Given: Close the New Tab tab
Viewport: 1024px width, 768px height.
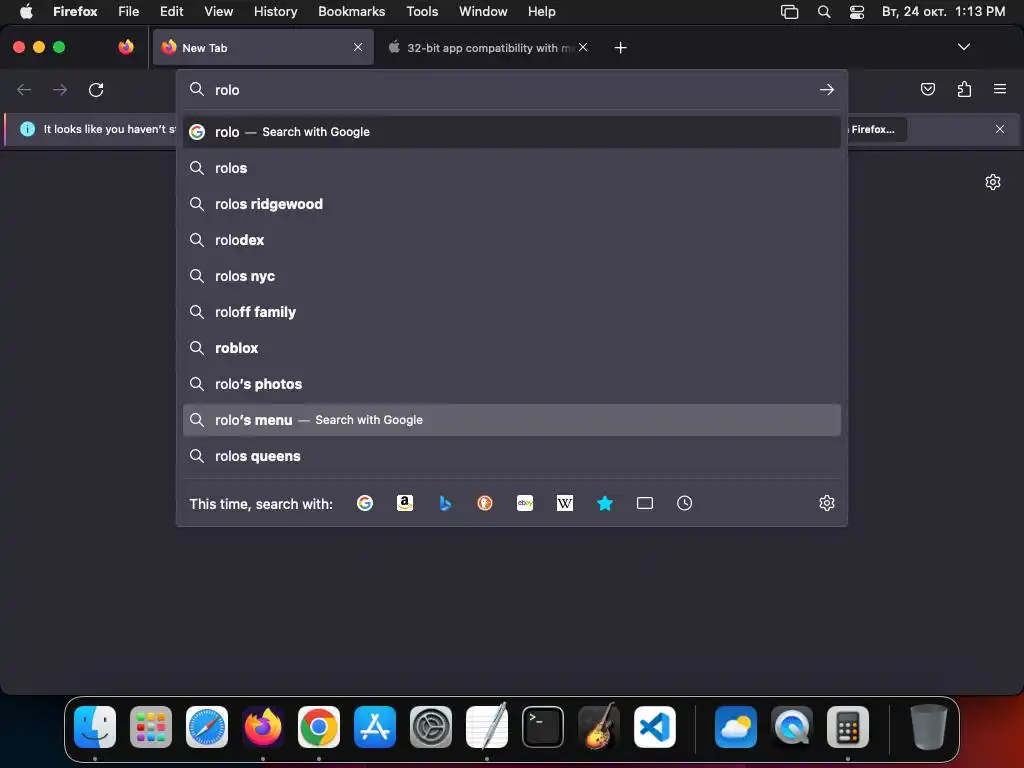Looking at the screenshot, I should 358,47.
